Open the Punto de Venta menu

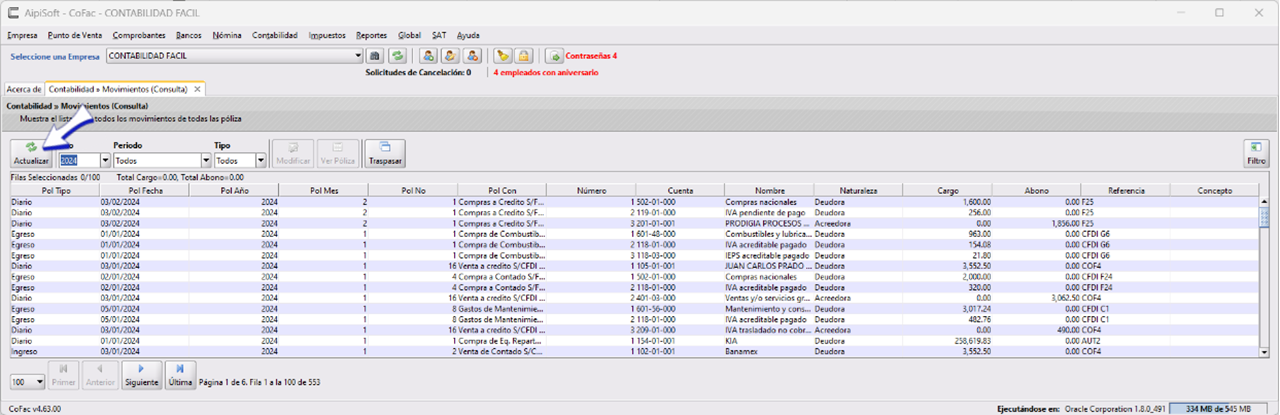[x=75, y=35]
